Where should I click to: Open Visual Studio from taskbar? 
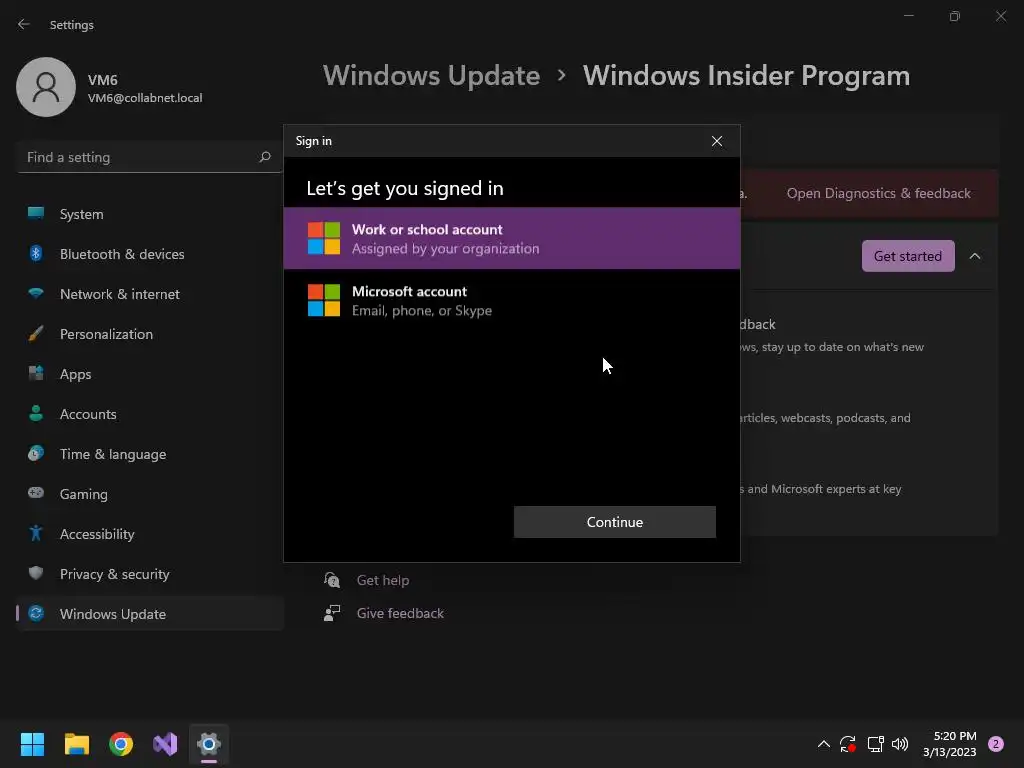165,744
